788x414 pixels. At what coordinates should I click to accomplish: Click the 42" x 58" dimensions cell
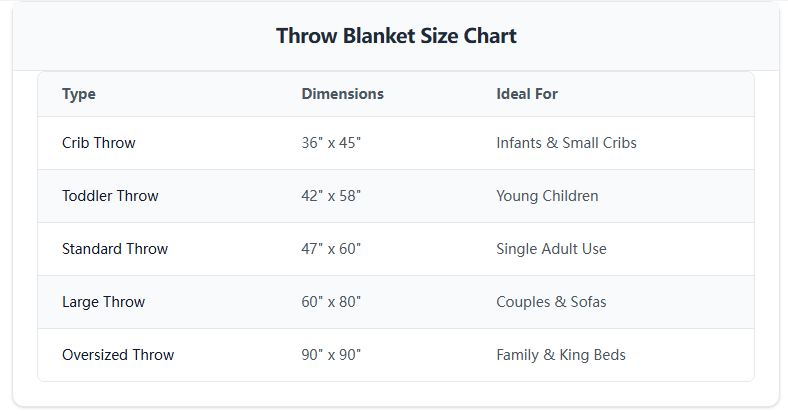(x=331, y=196)
